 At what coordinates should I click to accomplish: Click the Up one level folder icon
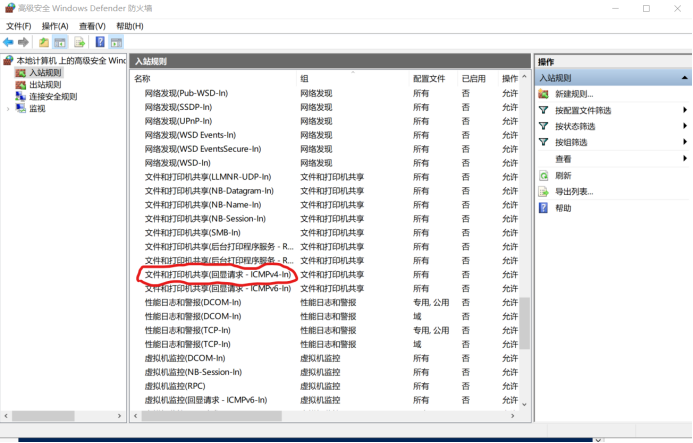(x=44, y=42)
